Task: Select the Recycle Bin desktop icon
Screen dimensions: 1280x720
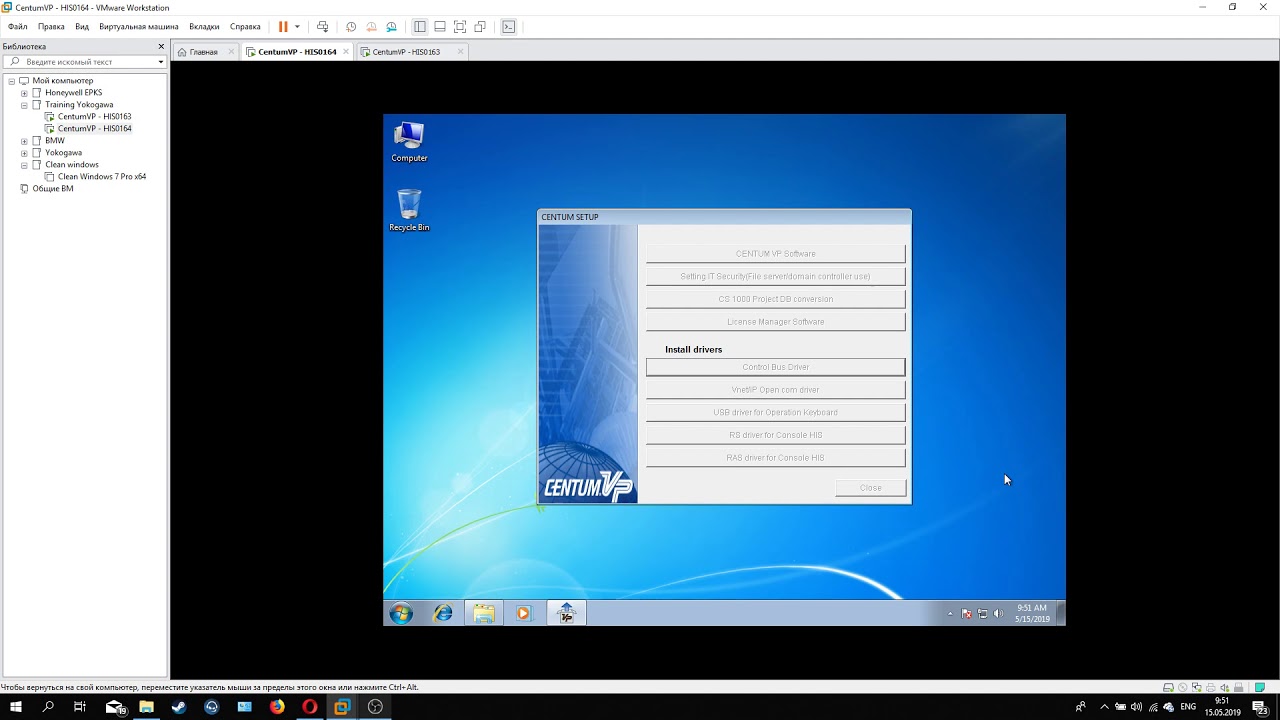Action: tap(409, 210)
